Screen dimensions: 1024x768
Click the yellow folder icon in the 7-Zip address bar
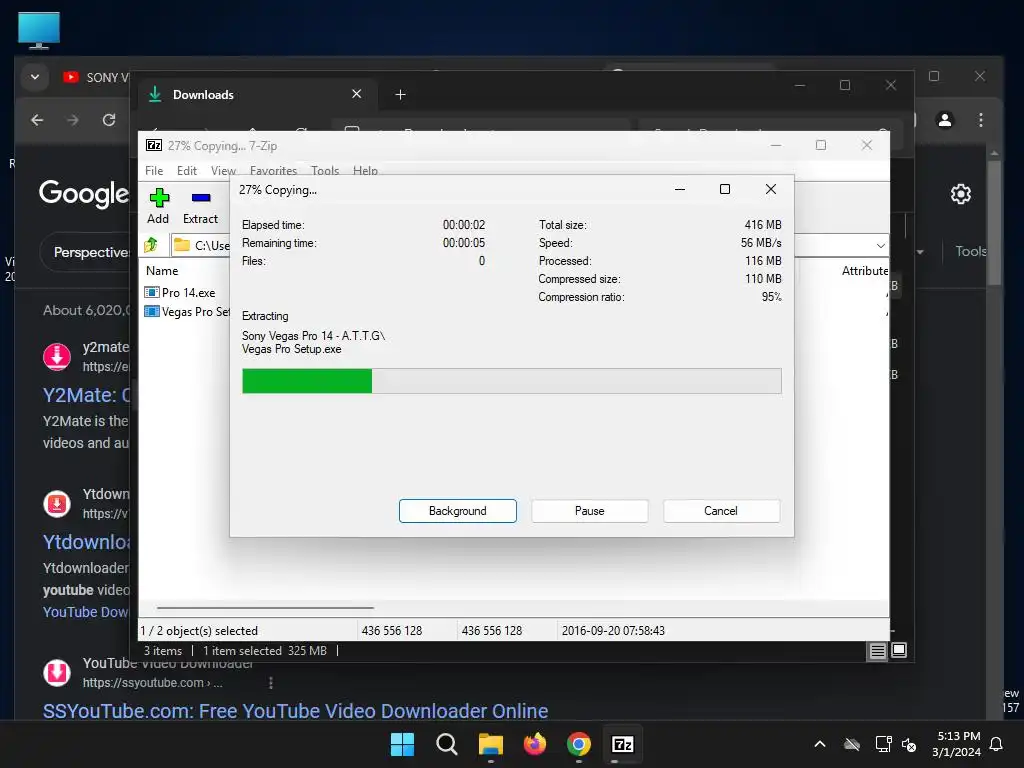(182, 245)
